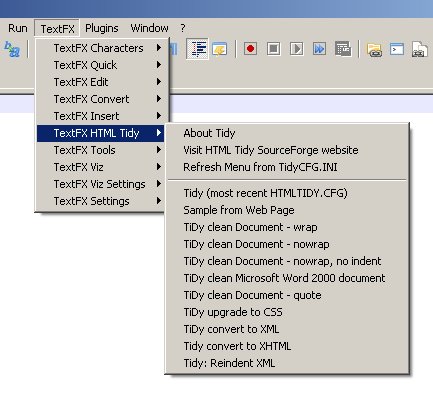The image size is (433, 396).
Task: Open the Plugins menu
Action: point(102,28)
